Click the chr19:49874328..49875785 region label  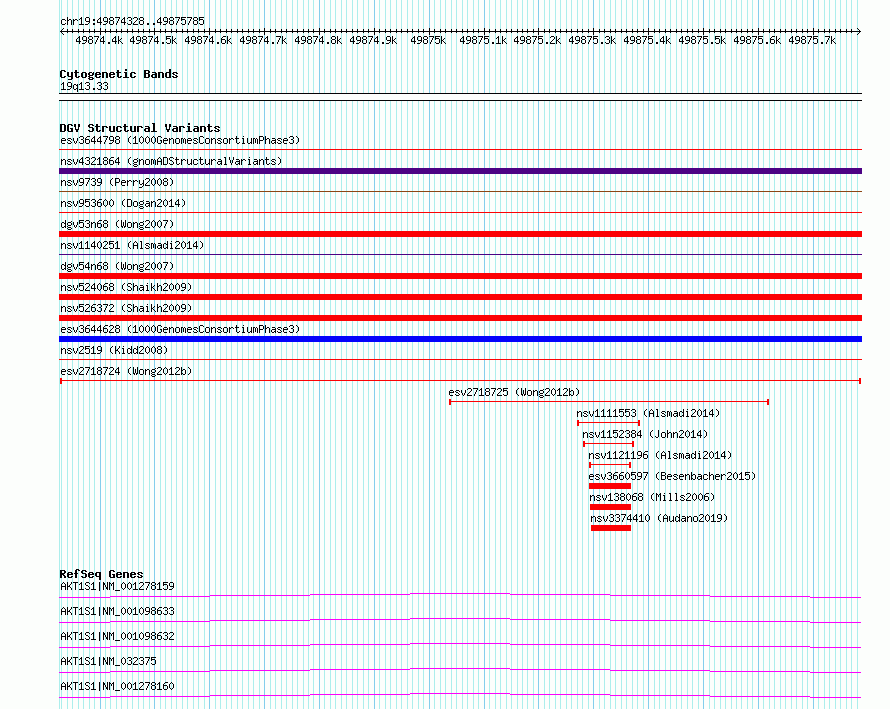(x=132, y=21)
